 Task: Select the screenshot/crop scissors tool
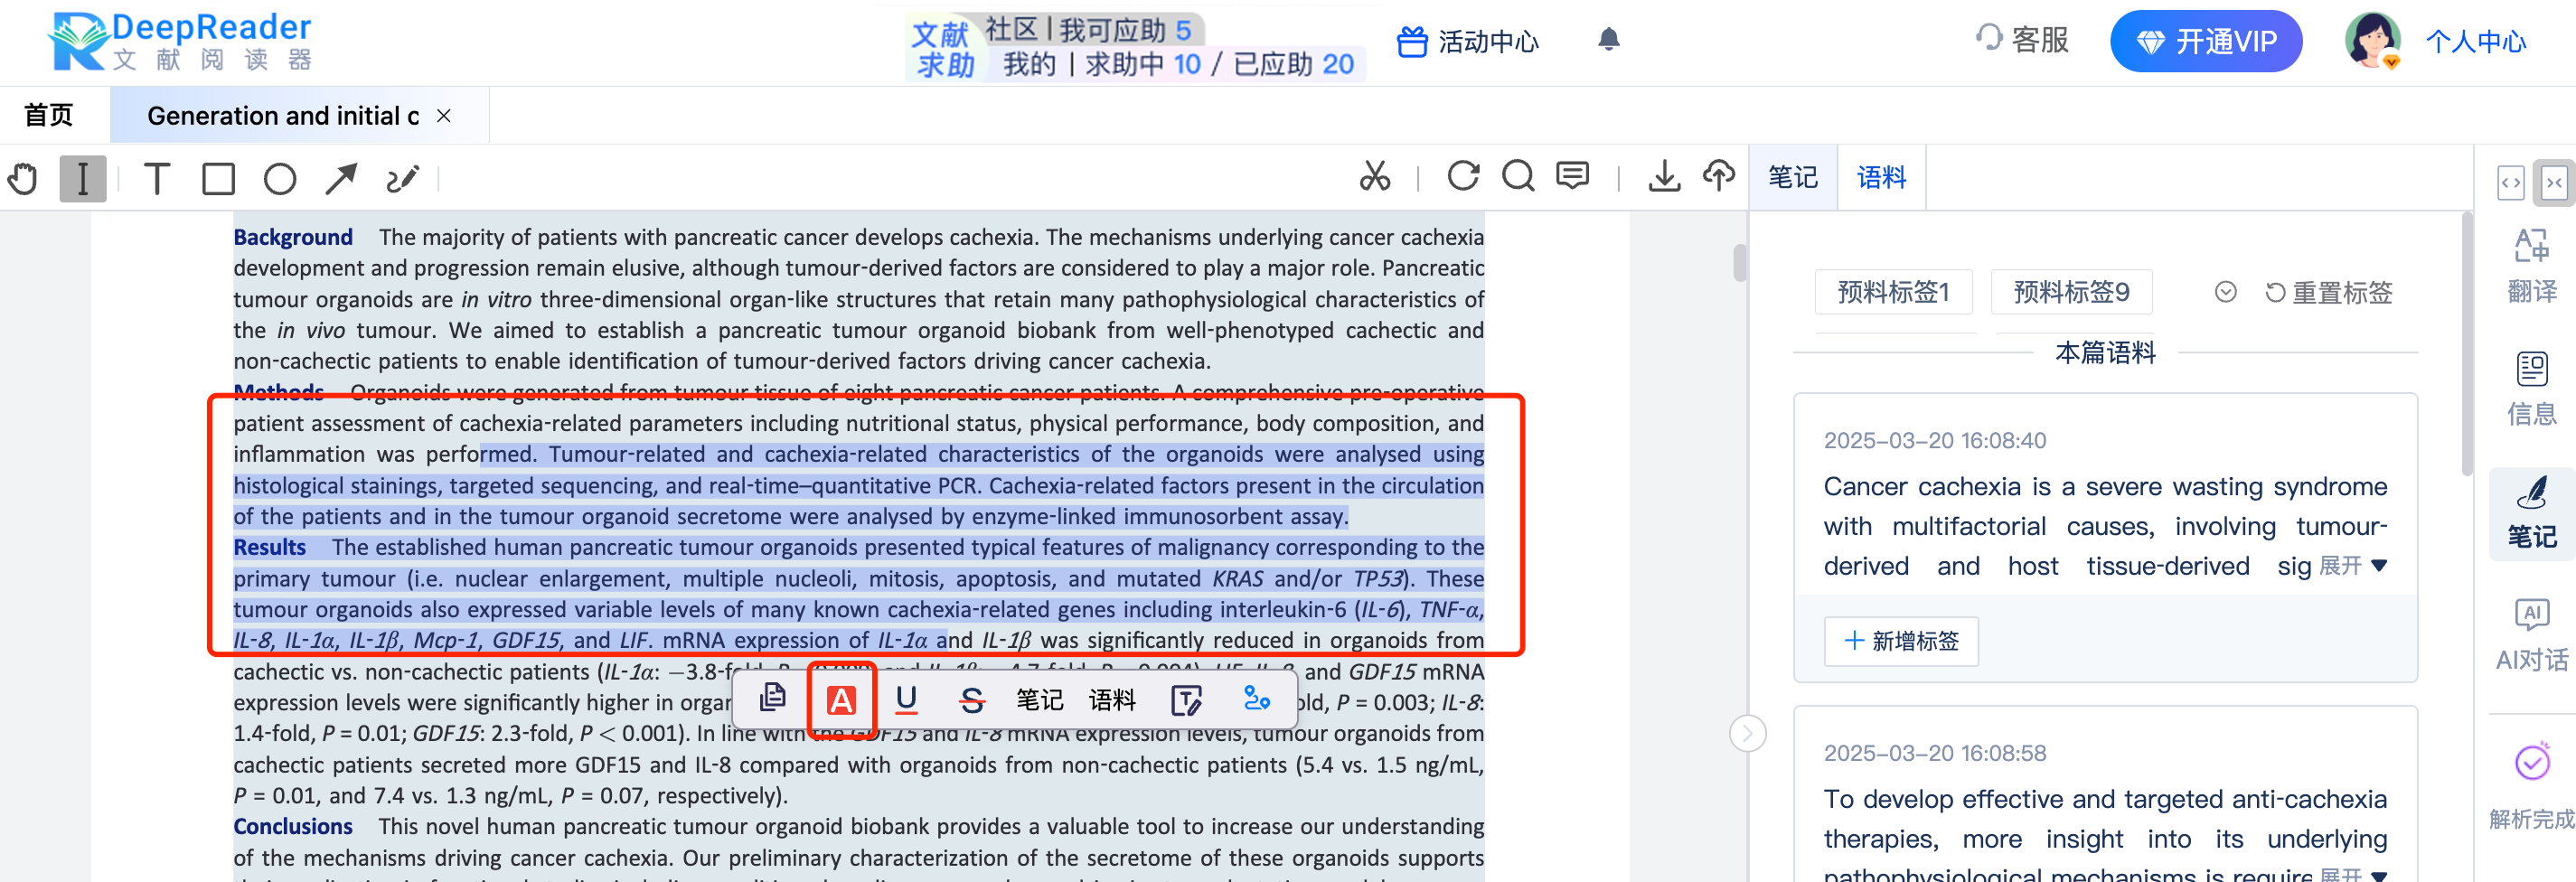click(x=1374, y=176)
